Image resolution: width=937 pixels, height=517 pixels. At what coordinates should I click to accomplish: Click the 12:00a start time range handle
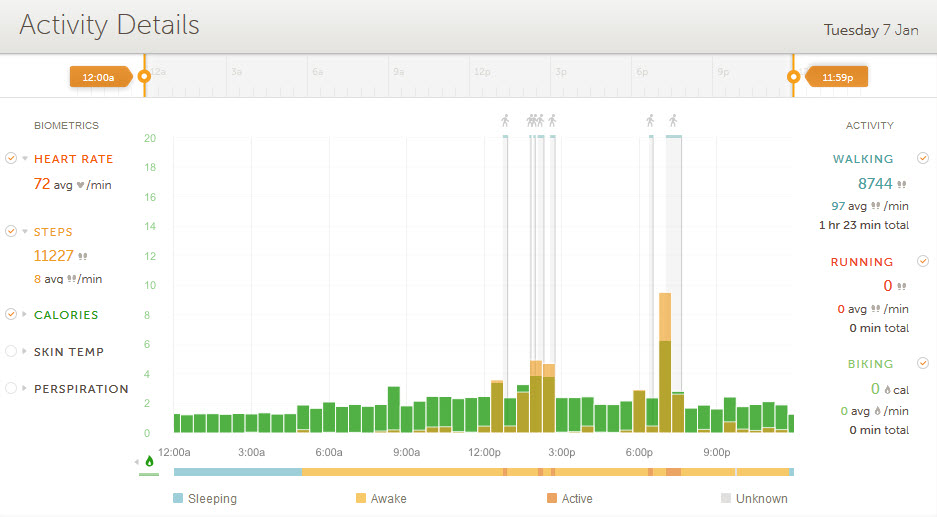pyautogui.click(x=99, y=76)
